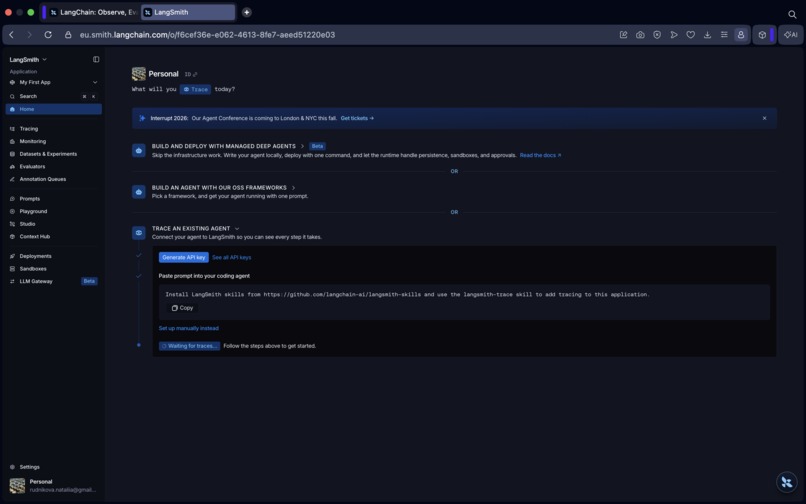Open the Personal account menu at bottom
Image resolution: width=806 pixels, height=504 pixels.
pos(53,485)
